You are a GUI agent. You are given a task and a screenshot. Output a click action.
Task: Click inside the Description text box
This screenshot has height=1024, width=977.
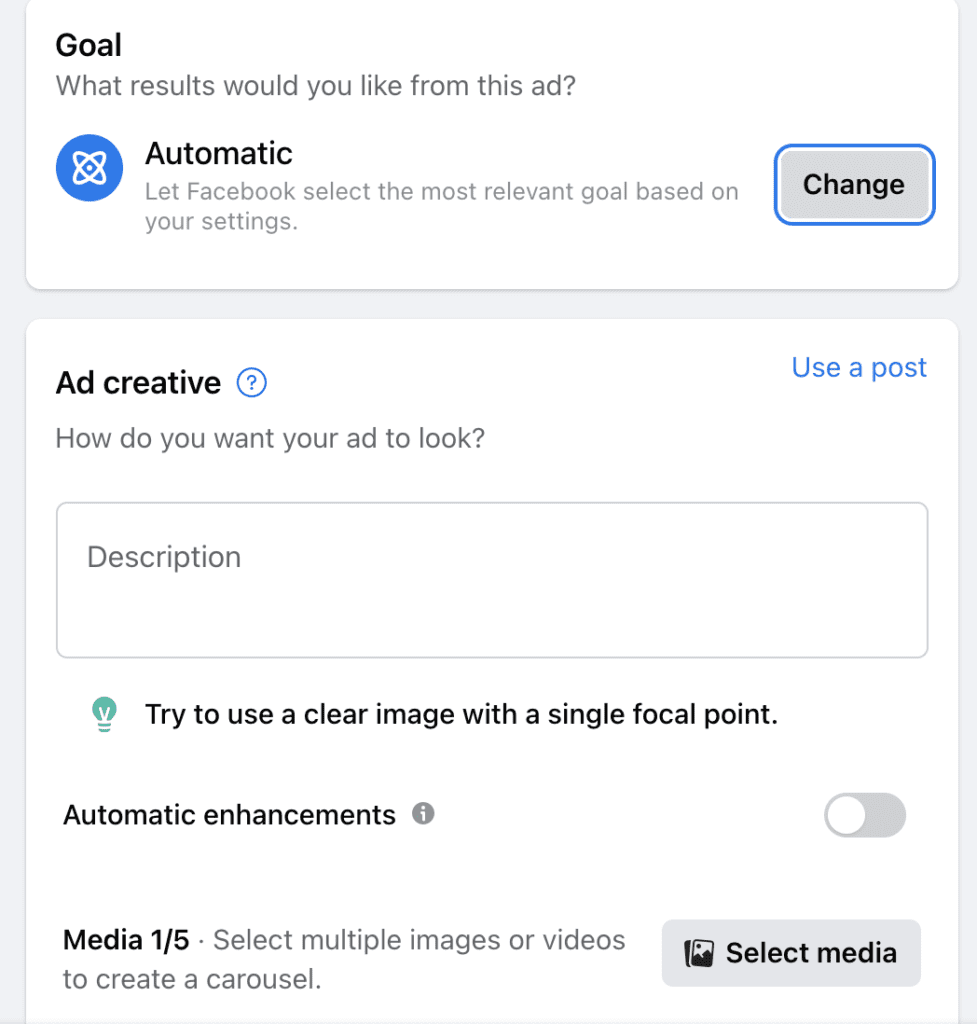[490, 580]
